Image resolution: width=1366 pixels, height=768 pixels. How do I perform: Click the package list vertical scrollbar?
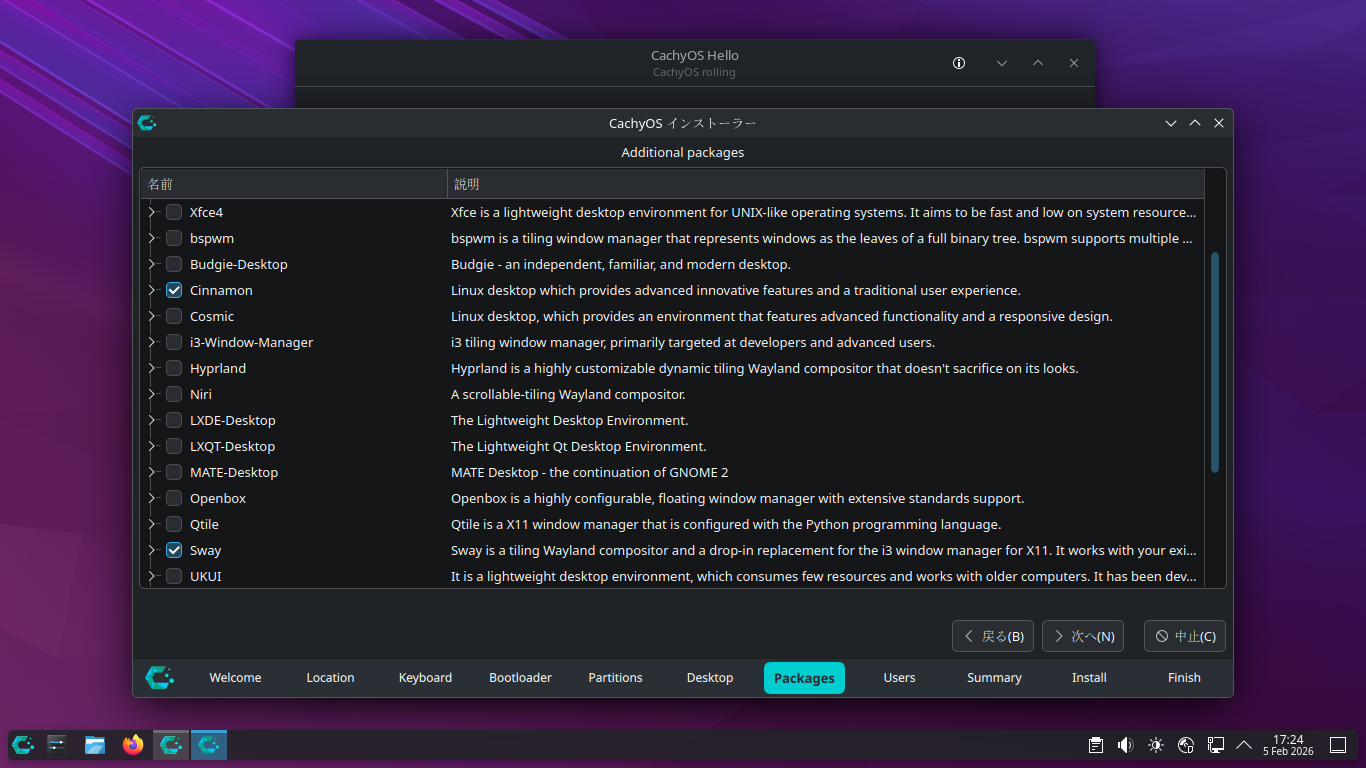pos(1215,362)
